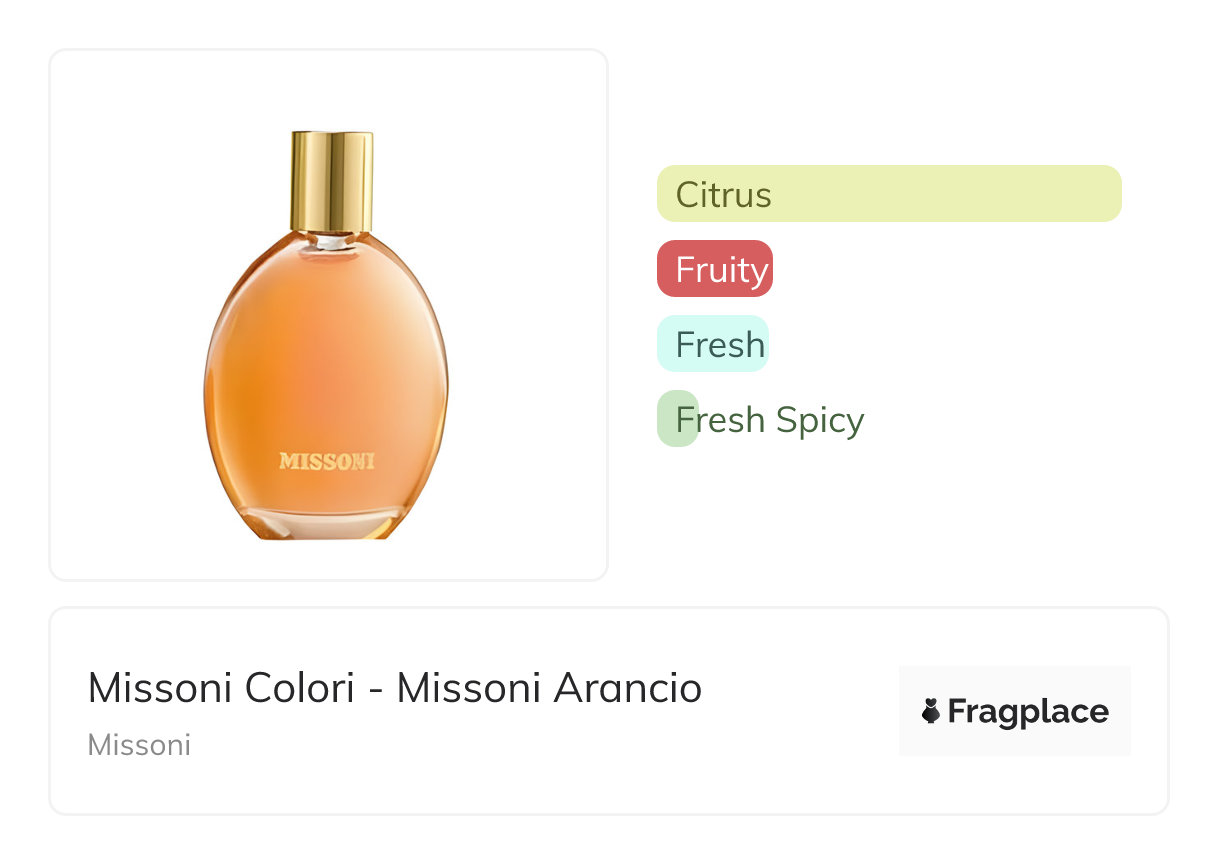Click the green Fresh Spicy swatch
The width and height of the screenshot is (1218, 864).
point(676,419)
